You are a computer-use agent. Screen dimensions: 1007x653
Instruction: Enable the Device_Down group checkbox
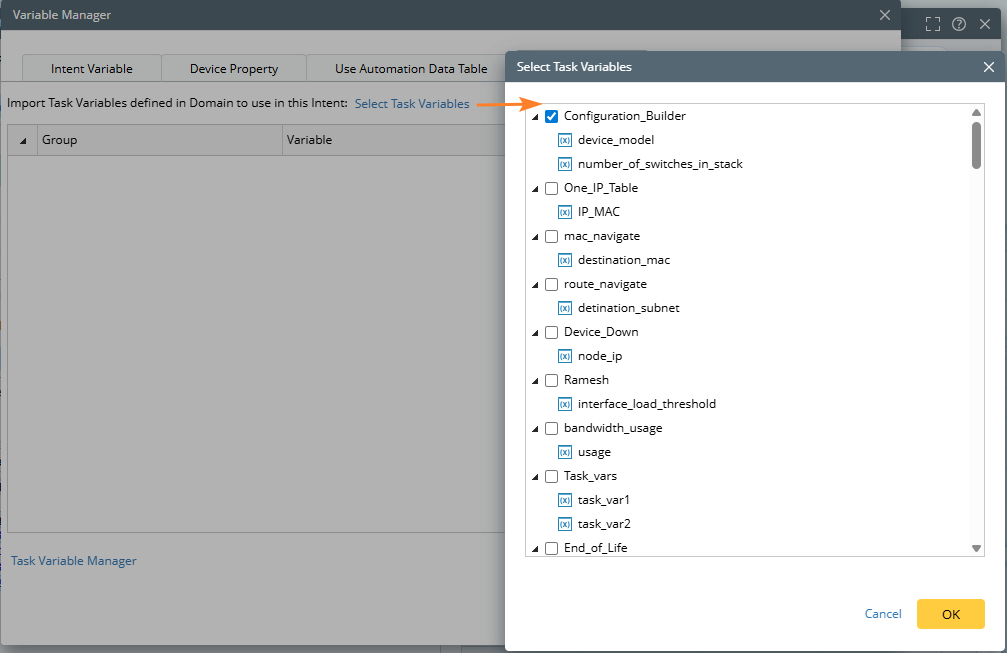551,332
